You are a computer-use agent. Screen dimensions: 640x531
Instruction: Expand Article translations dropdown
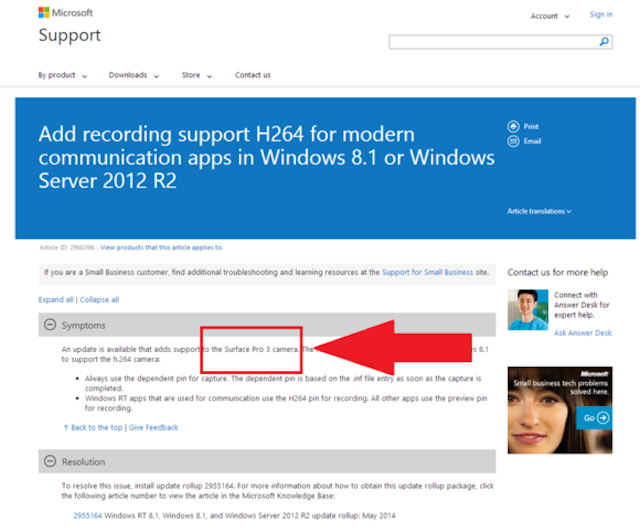539,211
